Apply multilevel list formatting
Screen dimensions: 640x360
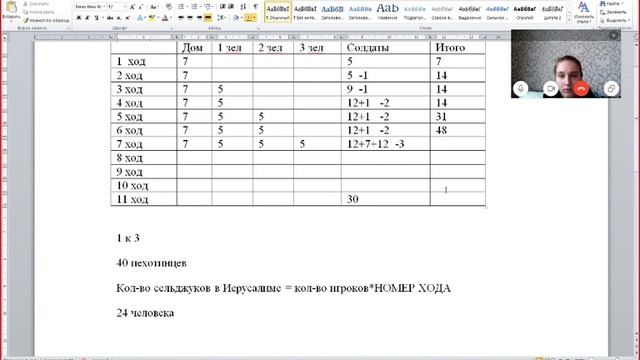click(x=209, y=7)
